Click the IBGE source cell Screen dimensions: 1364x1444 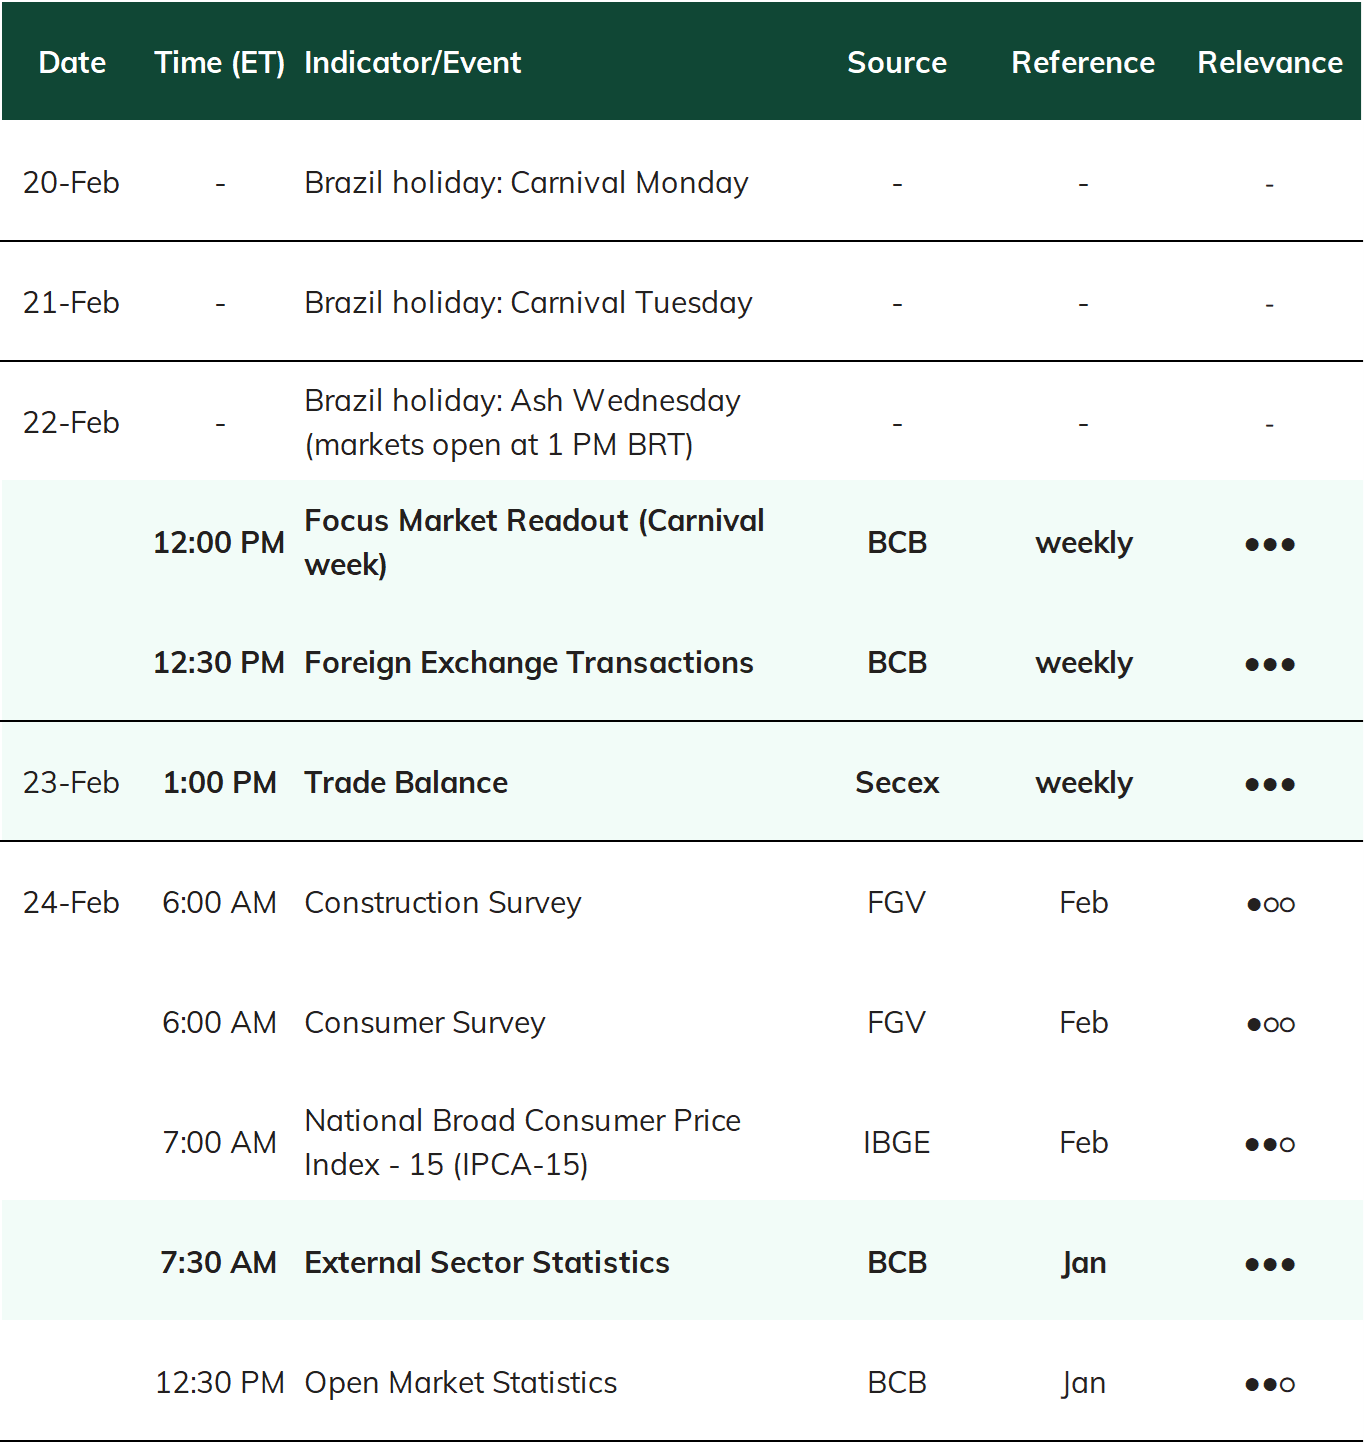point(897,1142)
